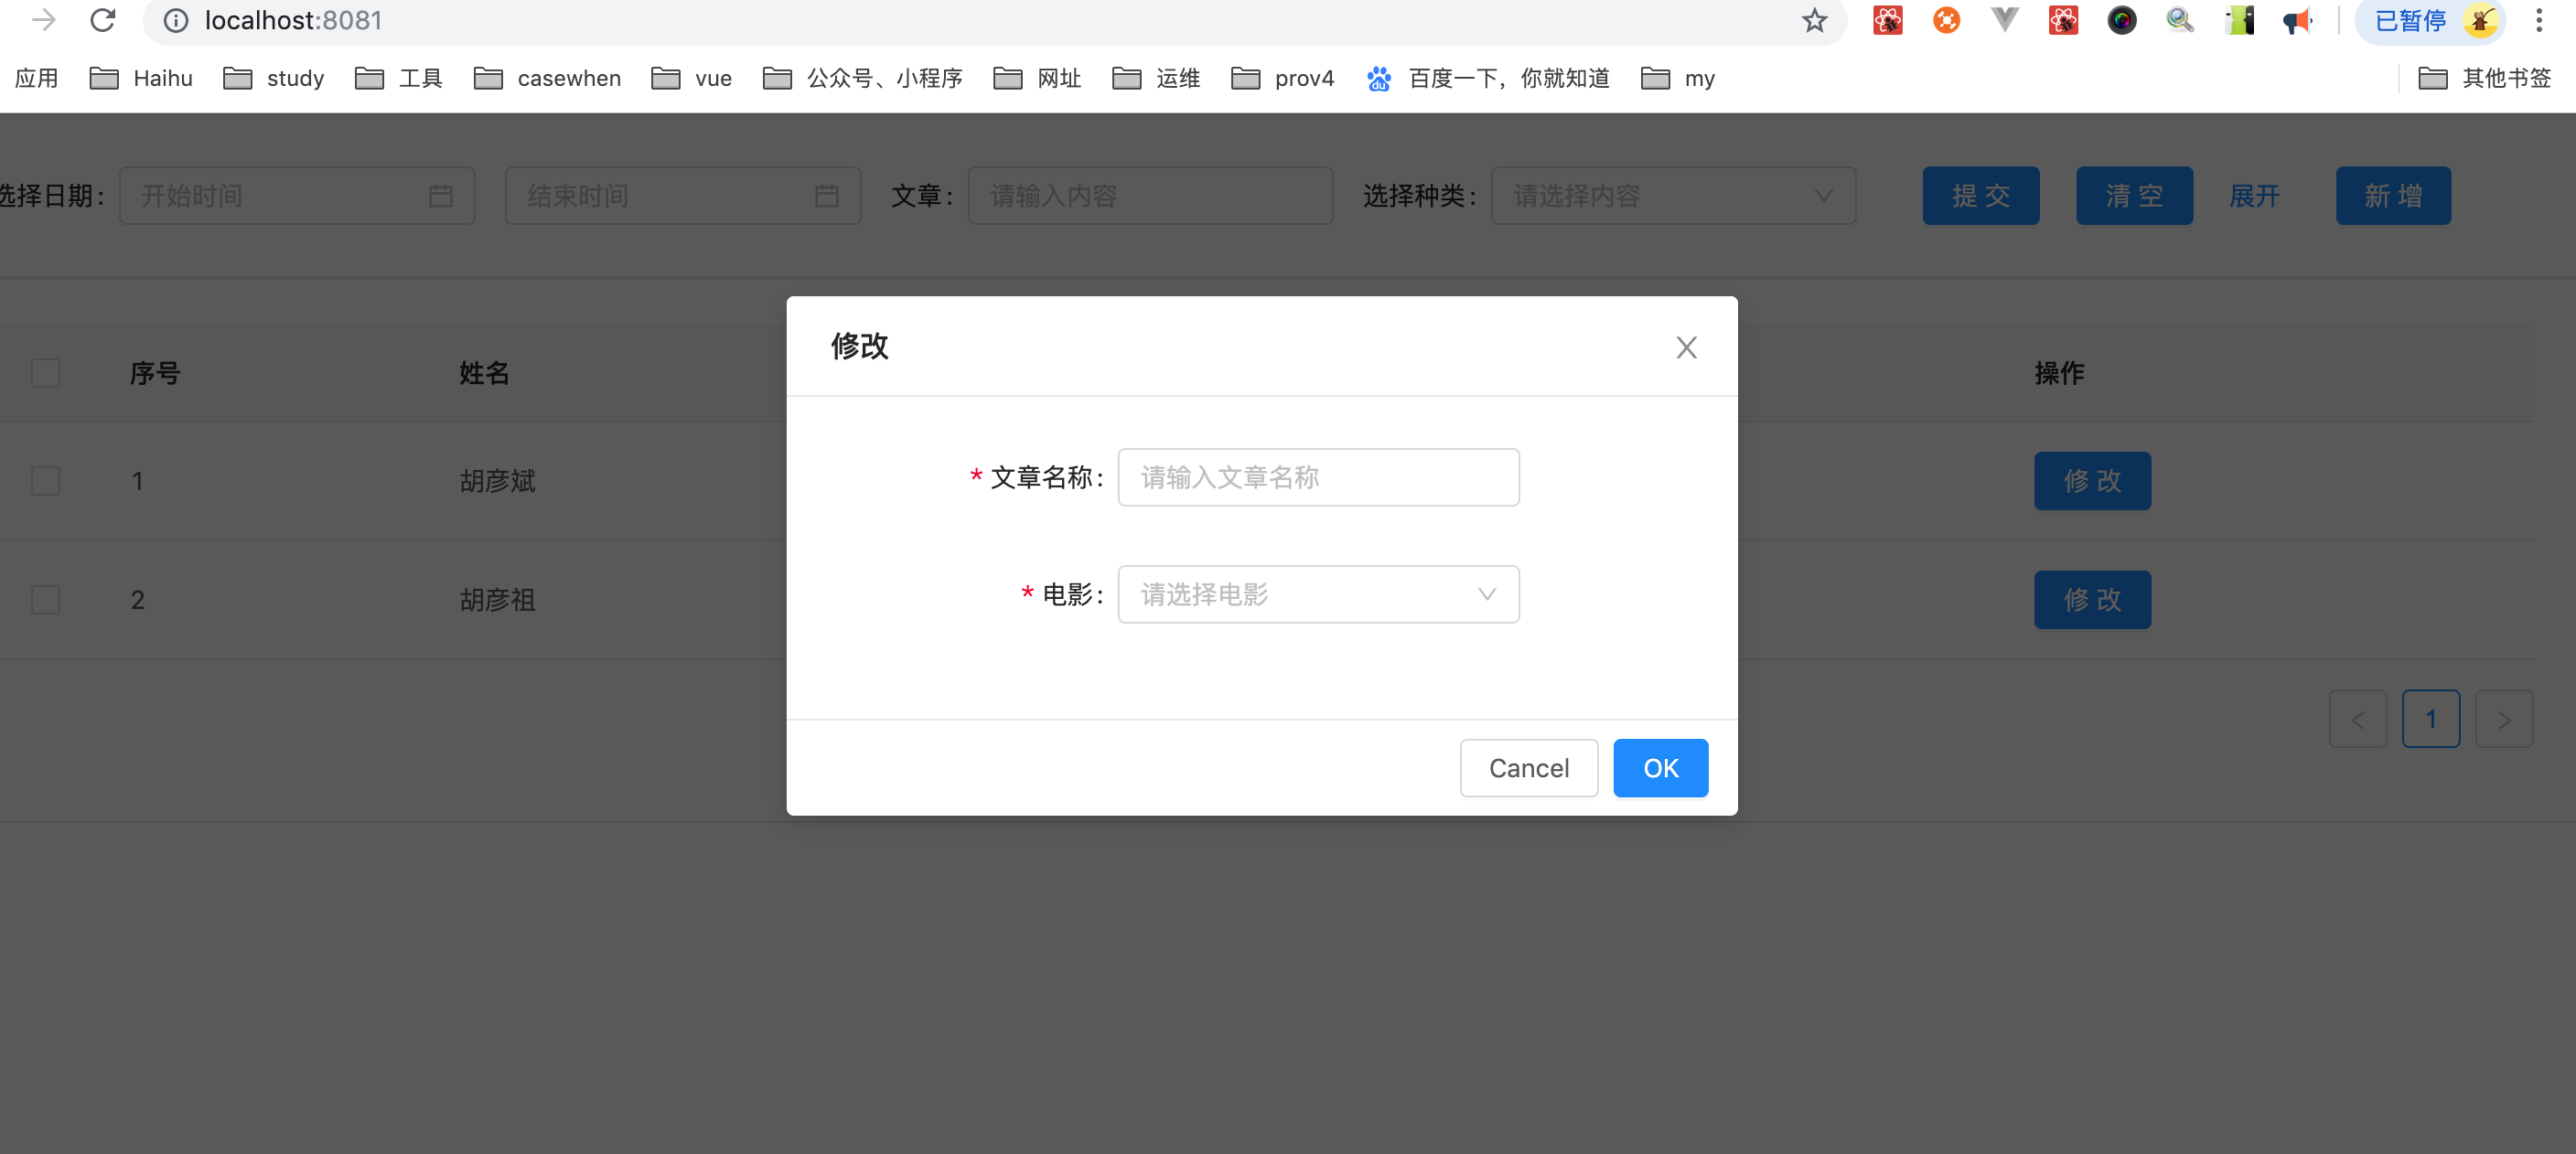Open Chrome's three-dot menu
The height and width of the screenshot is (1154, 2576).
[2539, 20]
